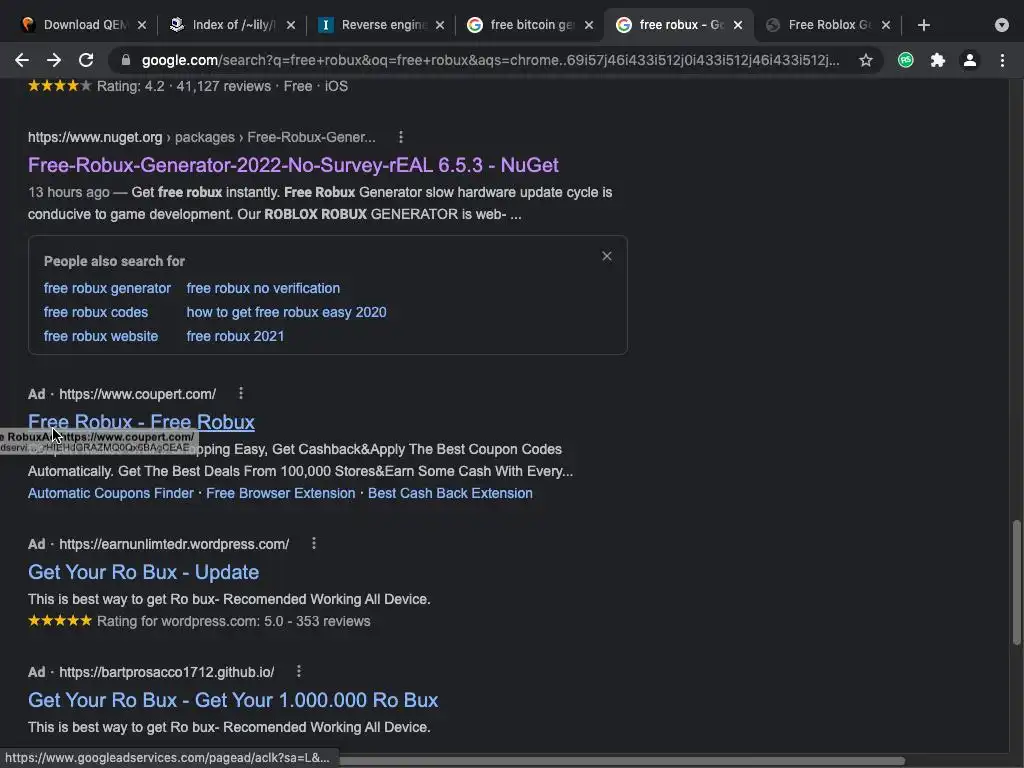Viewport: 1024px width, 768px height.
Task: Open the user profile icon
Action: 970,60
